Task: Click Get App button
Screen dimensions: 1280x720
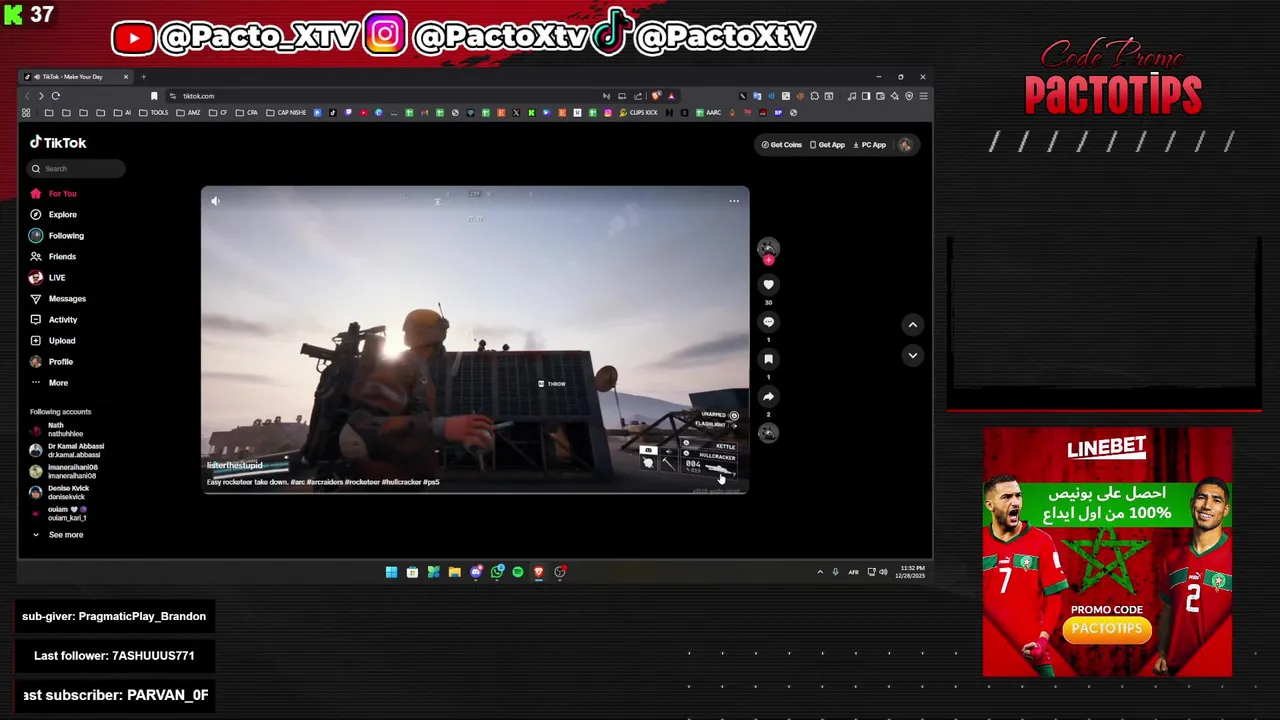Action: click(x=827, y=145)
